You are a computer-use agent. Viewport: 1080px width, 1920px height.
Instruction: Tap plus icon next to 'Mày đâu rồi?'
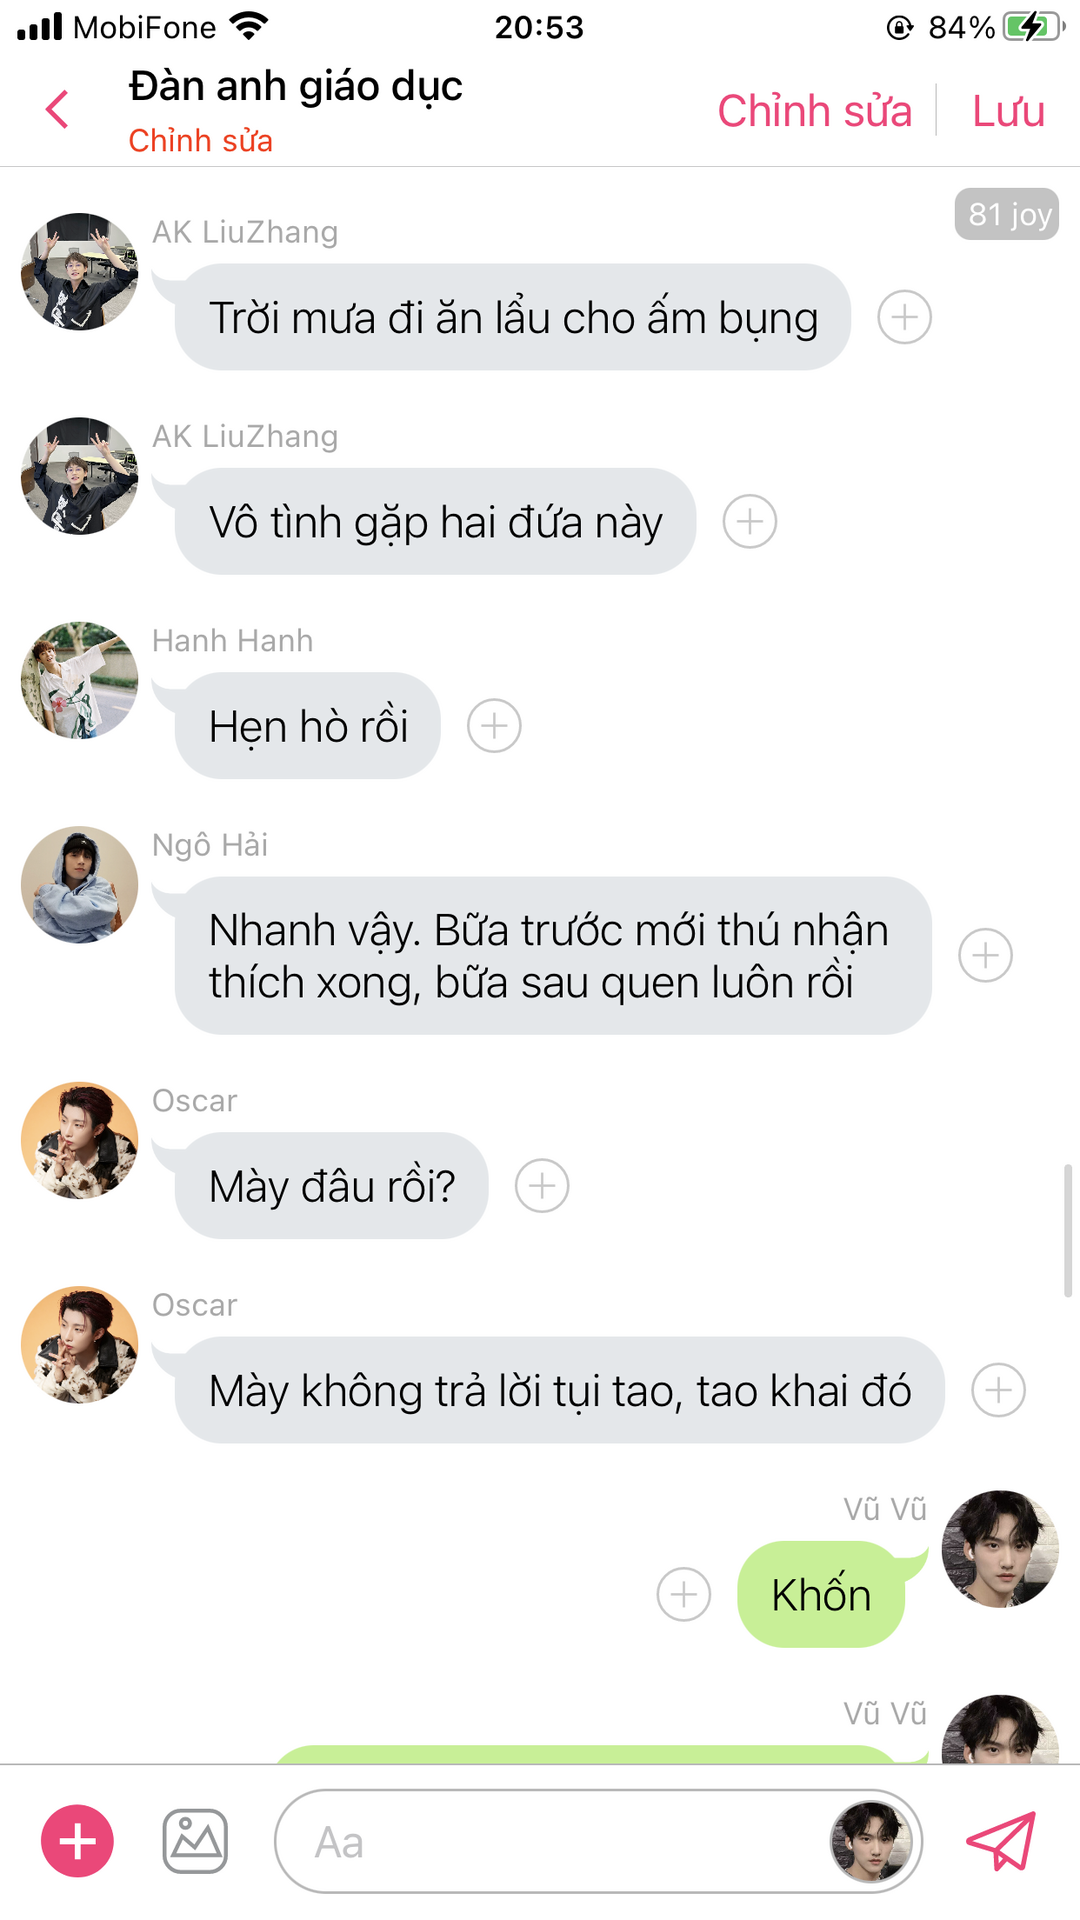(x=542, y=1186)
